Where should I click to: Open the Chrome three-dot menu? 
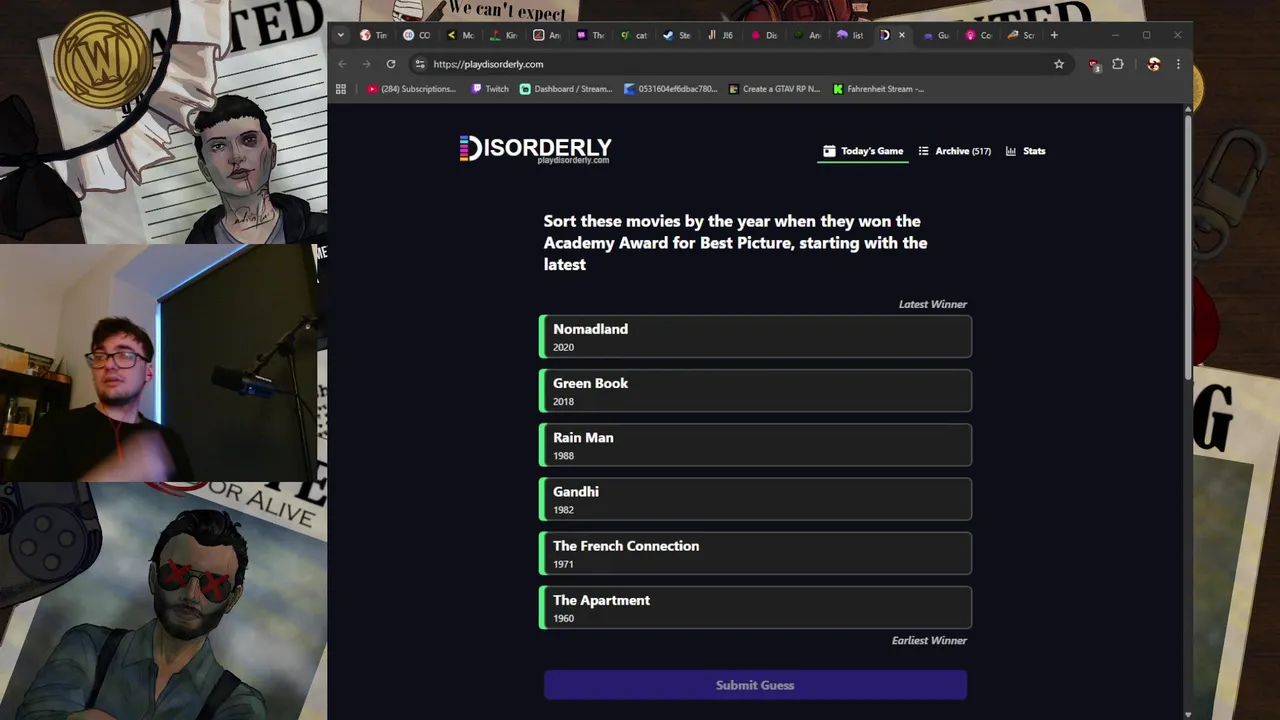point(1178,64)
